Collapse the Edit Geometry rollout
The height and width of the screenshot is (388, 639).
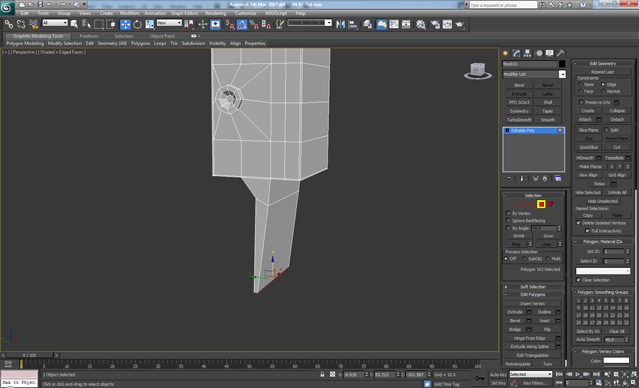(603, 64)
